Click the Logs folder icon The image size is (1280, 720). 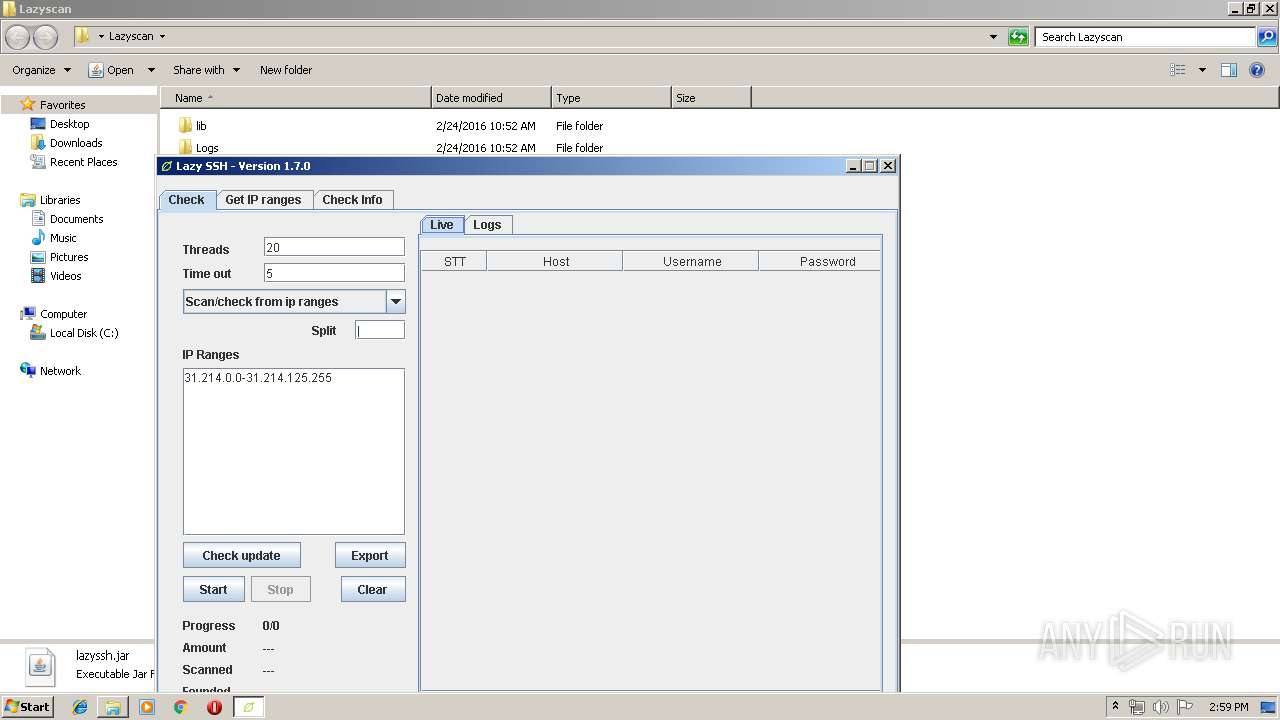185,148
